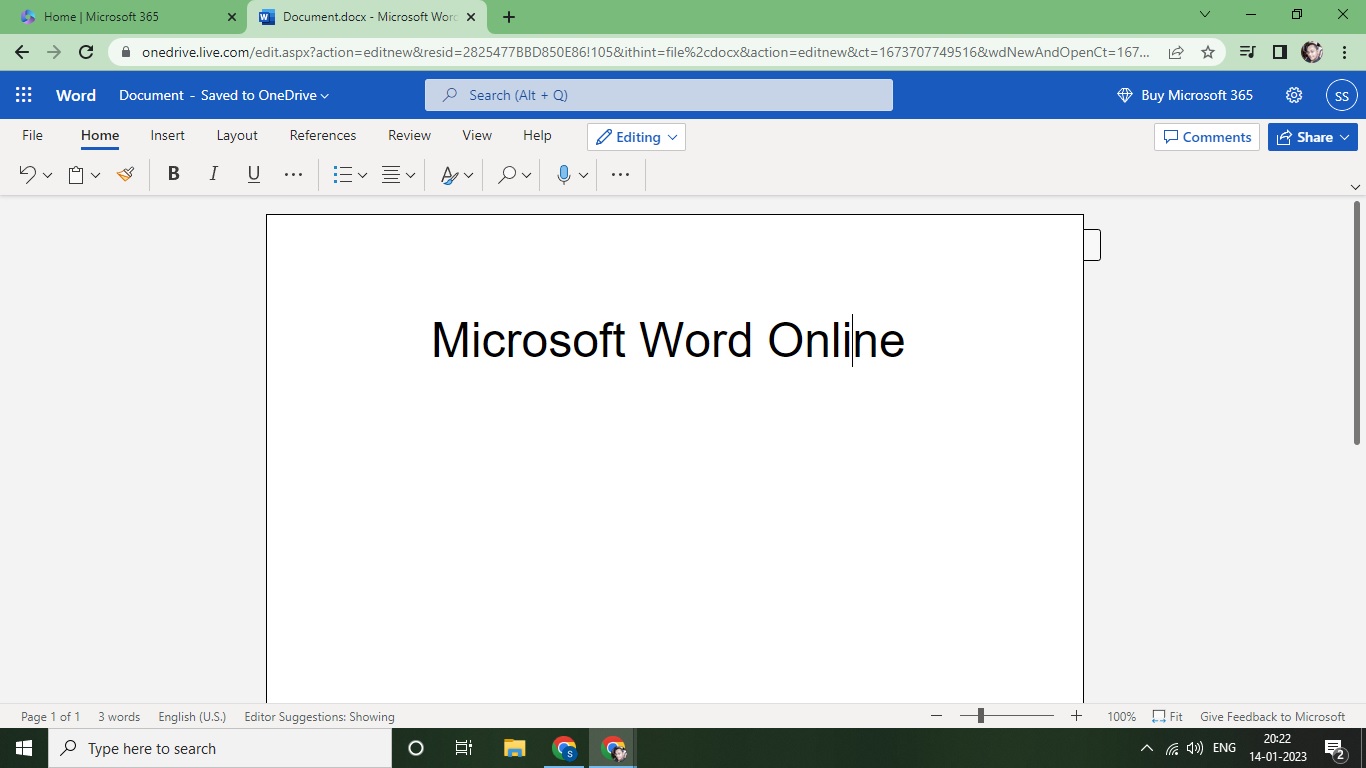Select the Format Painter brush icon
This screenshot has width=1366, height=768.
click(125, 175)
